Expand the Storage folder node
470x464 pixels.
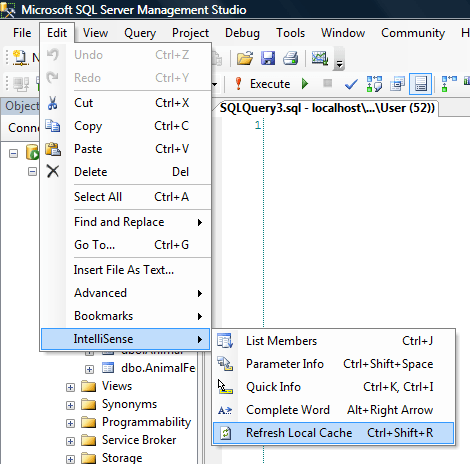tap(70, 459)
